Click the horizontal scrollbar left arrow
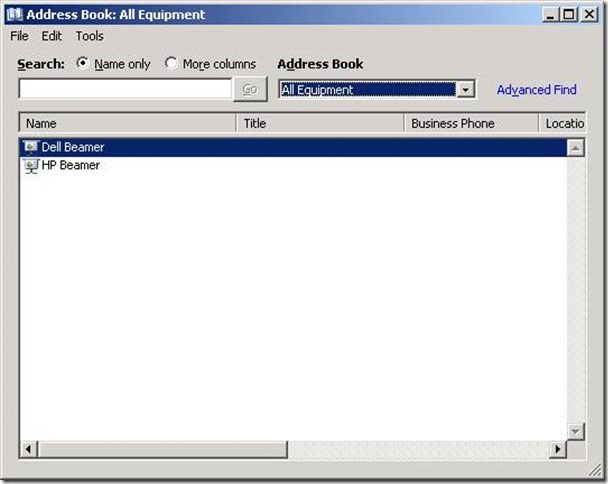Viewport: 608px width, 484px height. (x=28, y=450)
